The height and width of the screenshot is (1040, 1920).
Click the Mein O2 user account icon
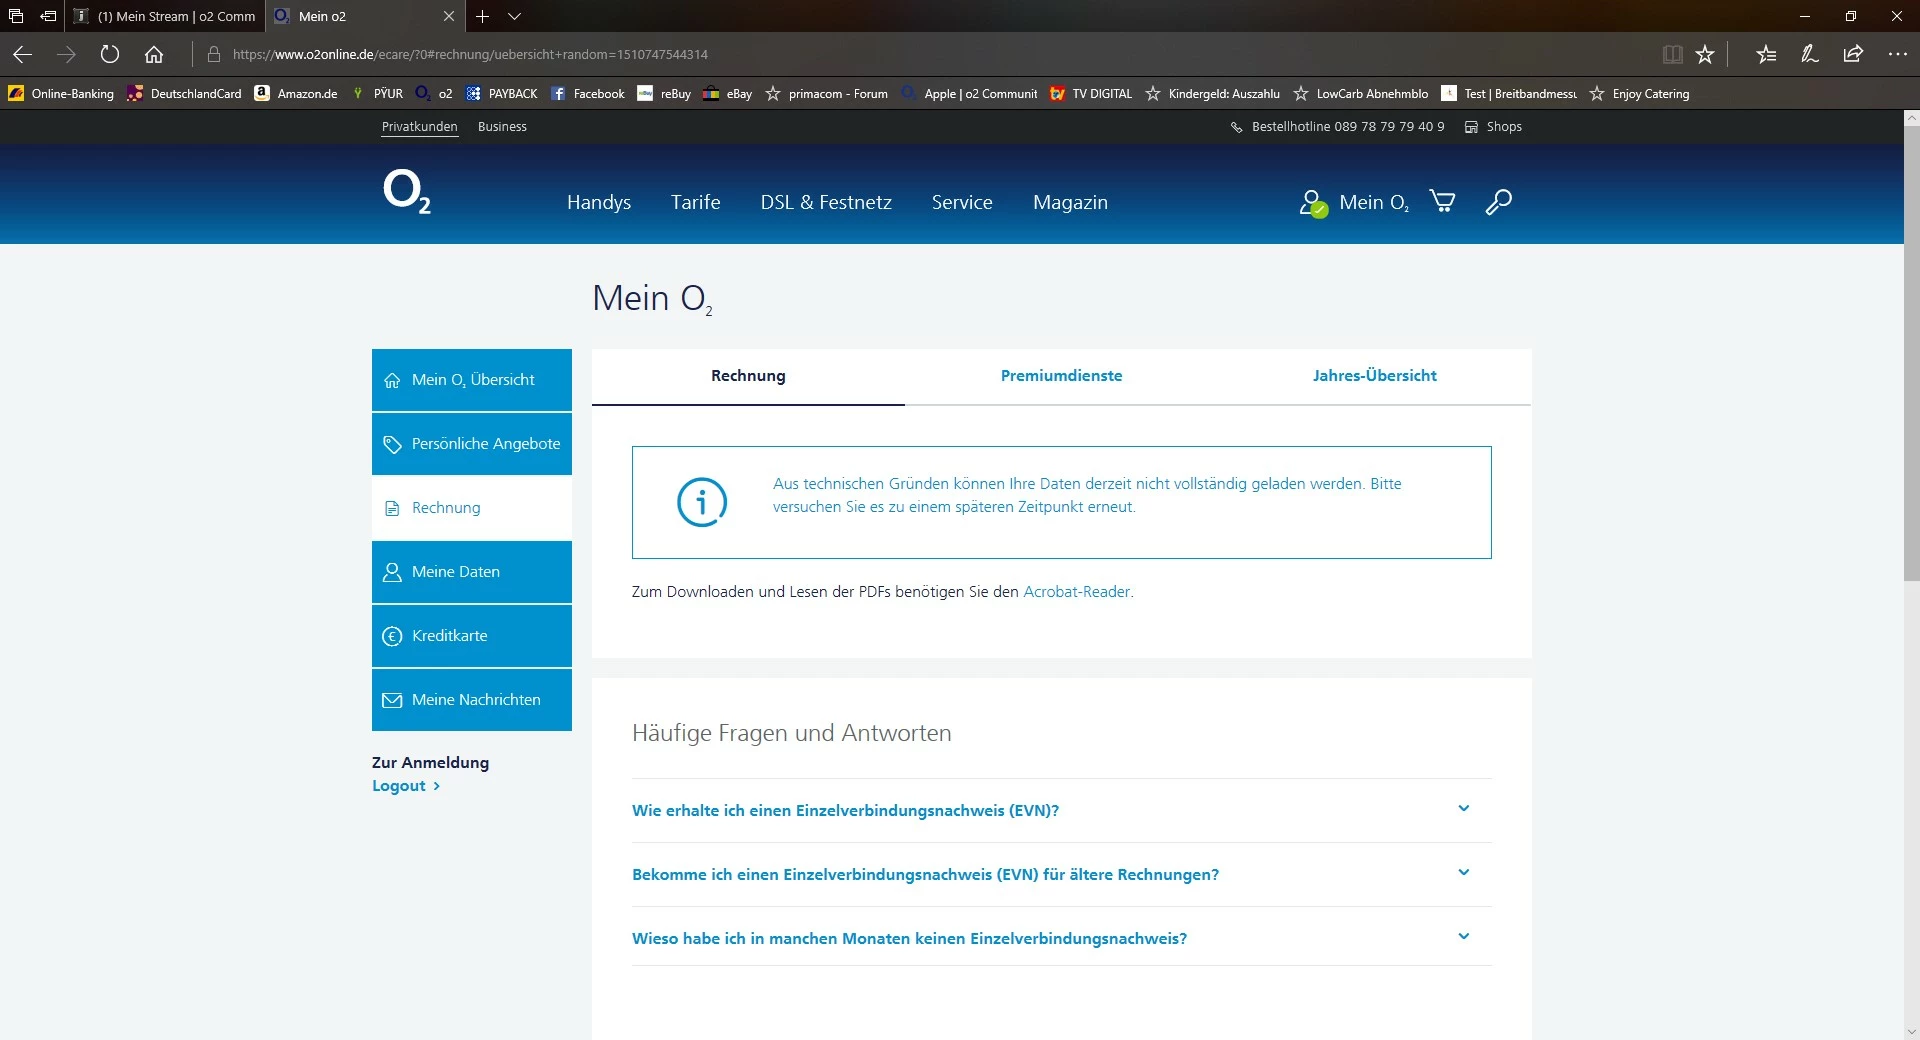click(x=1313, y=203)
